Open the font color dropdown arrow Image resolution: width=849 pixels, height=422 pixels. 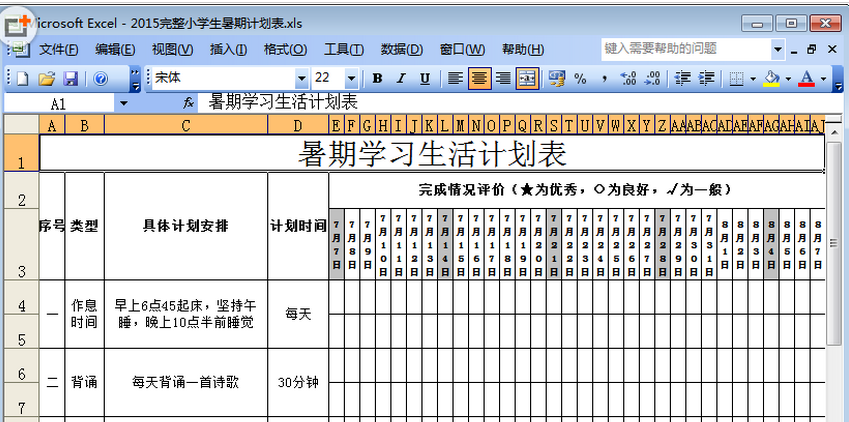pyautogui.click(x=824, y=79)
